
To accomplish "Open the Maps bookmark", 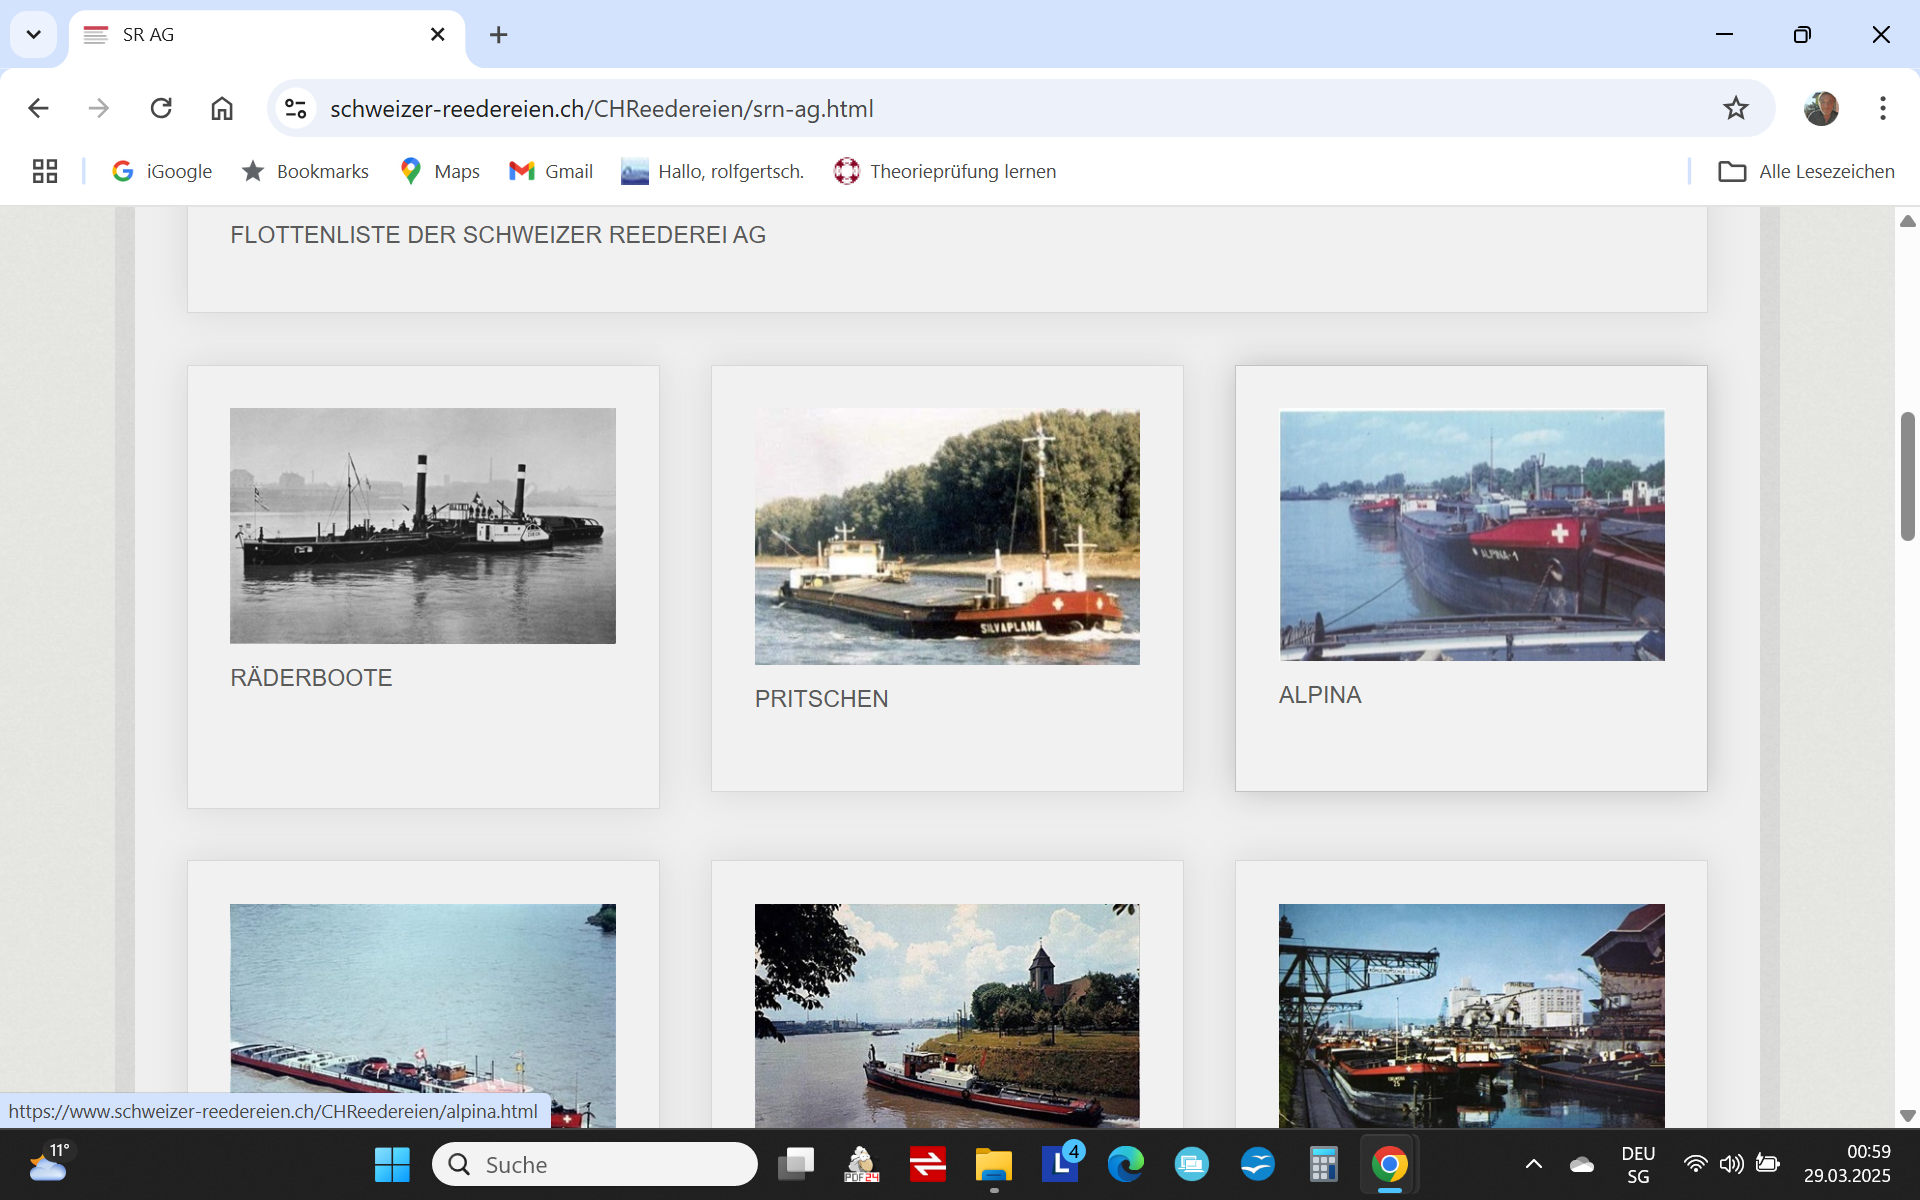I will [439, 172].
